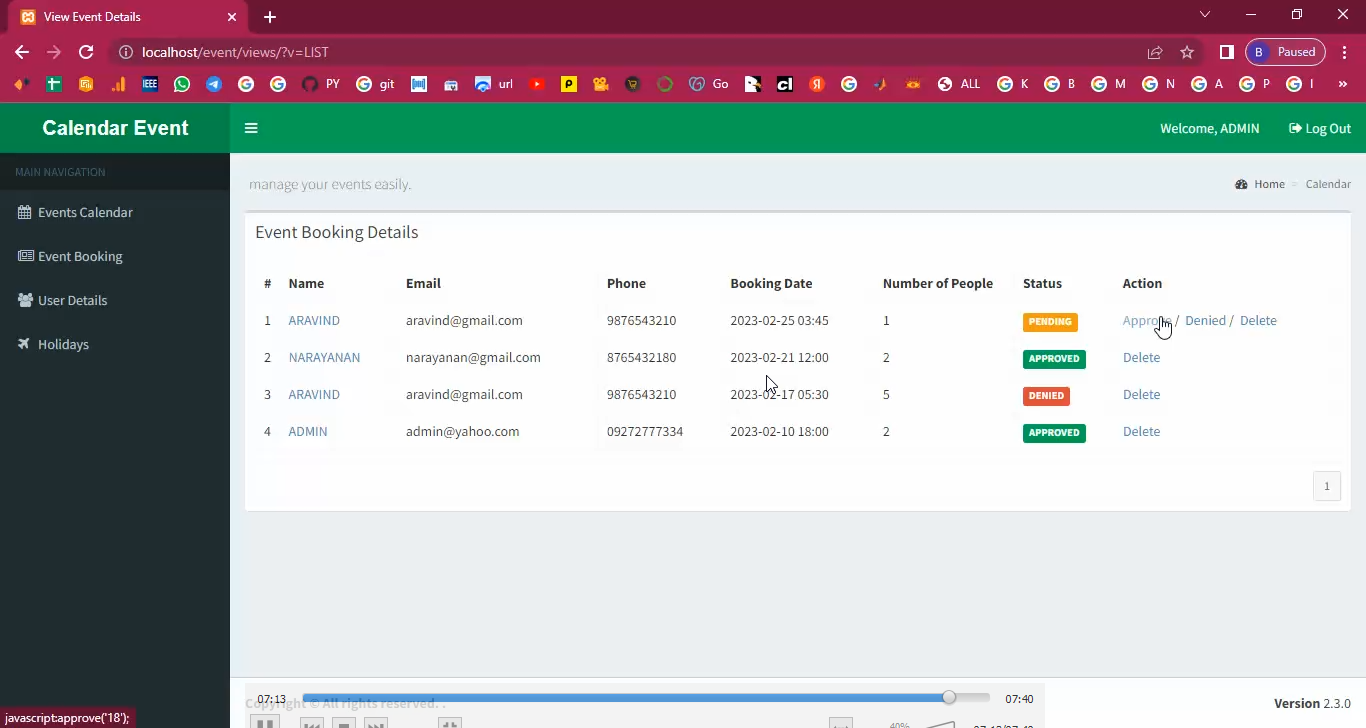The image size is (1366, 728).
Task: Reload the page with browser refresh icon
Action: (x=86, y=52)
